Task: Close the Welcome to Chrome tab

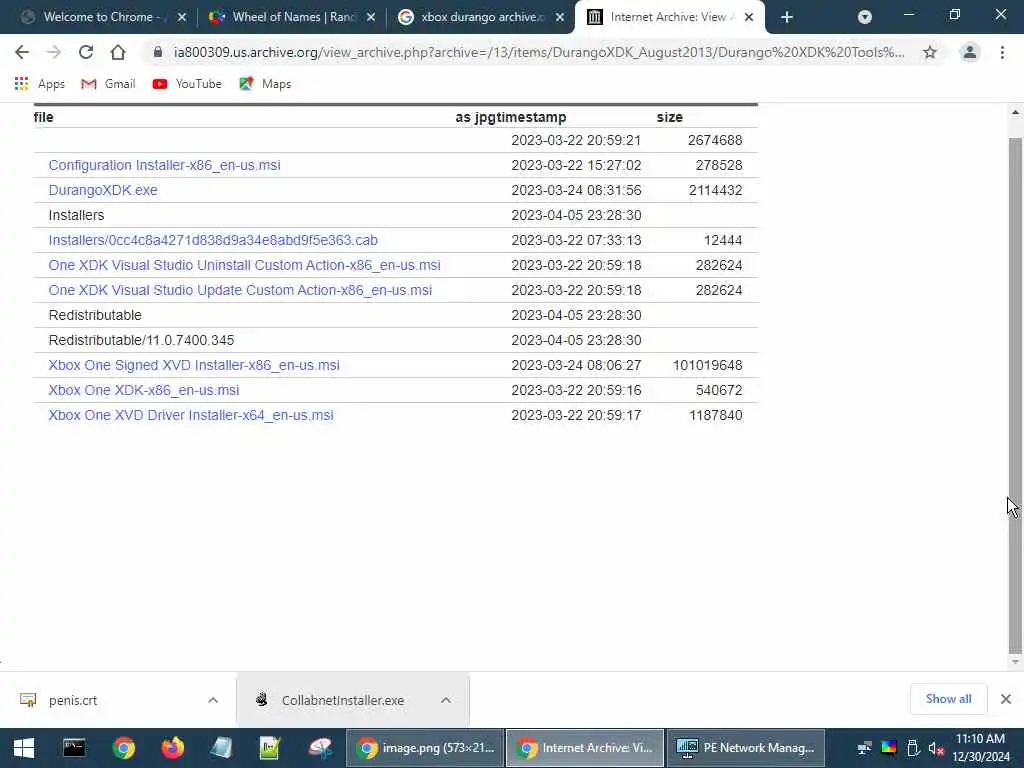Action: coord(182,18)
